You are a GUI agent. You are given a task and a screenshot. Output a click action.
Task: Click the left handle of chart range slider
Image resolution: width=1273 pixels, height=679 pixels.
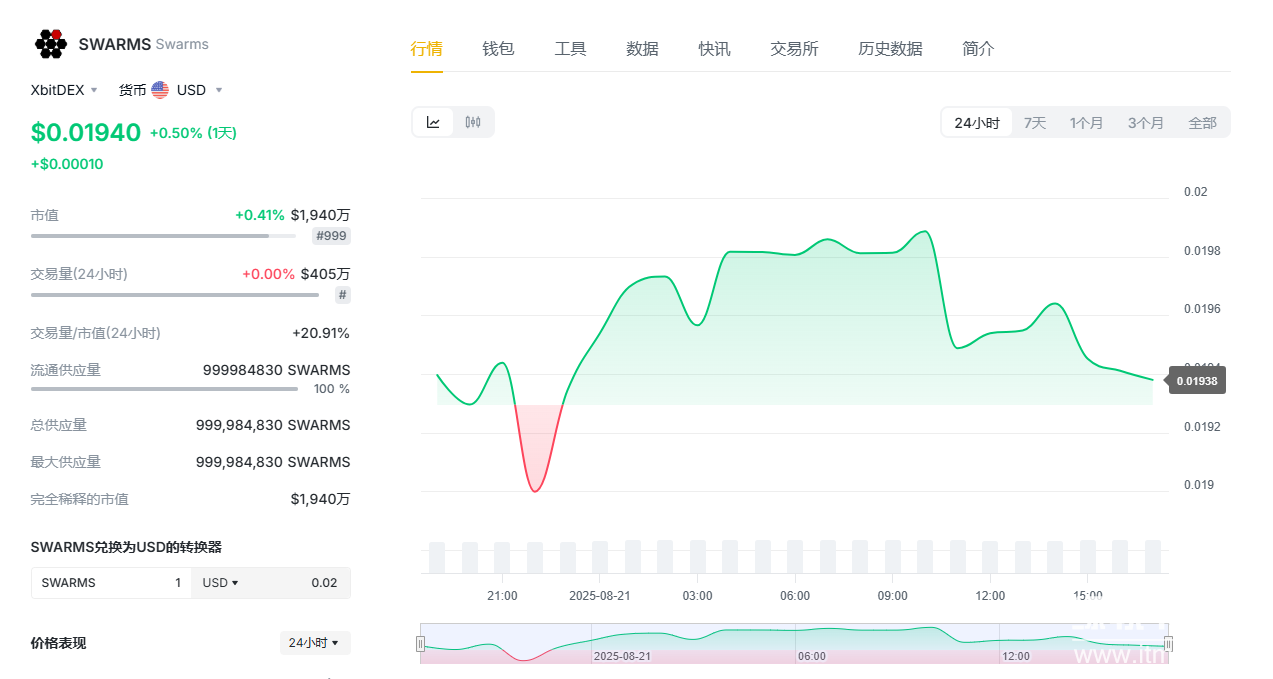click(x=421, y=644)
